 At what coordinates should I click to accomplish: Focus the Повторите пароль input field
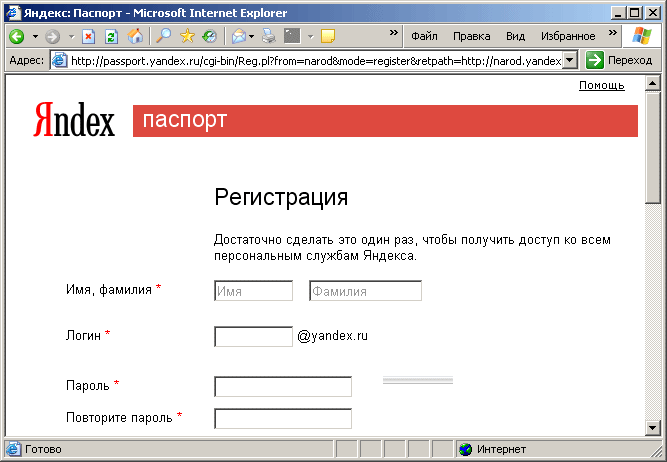click(283, 419)
